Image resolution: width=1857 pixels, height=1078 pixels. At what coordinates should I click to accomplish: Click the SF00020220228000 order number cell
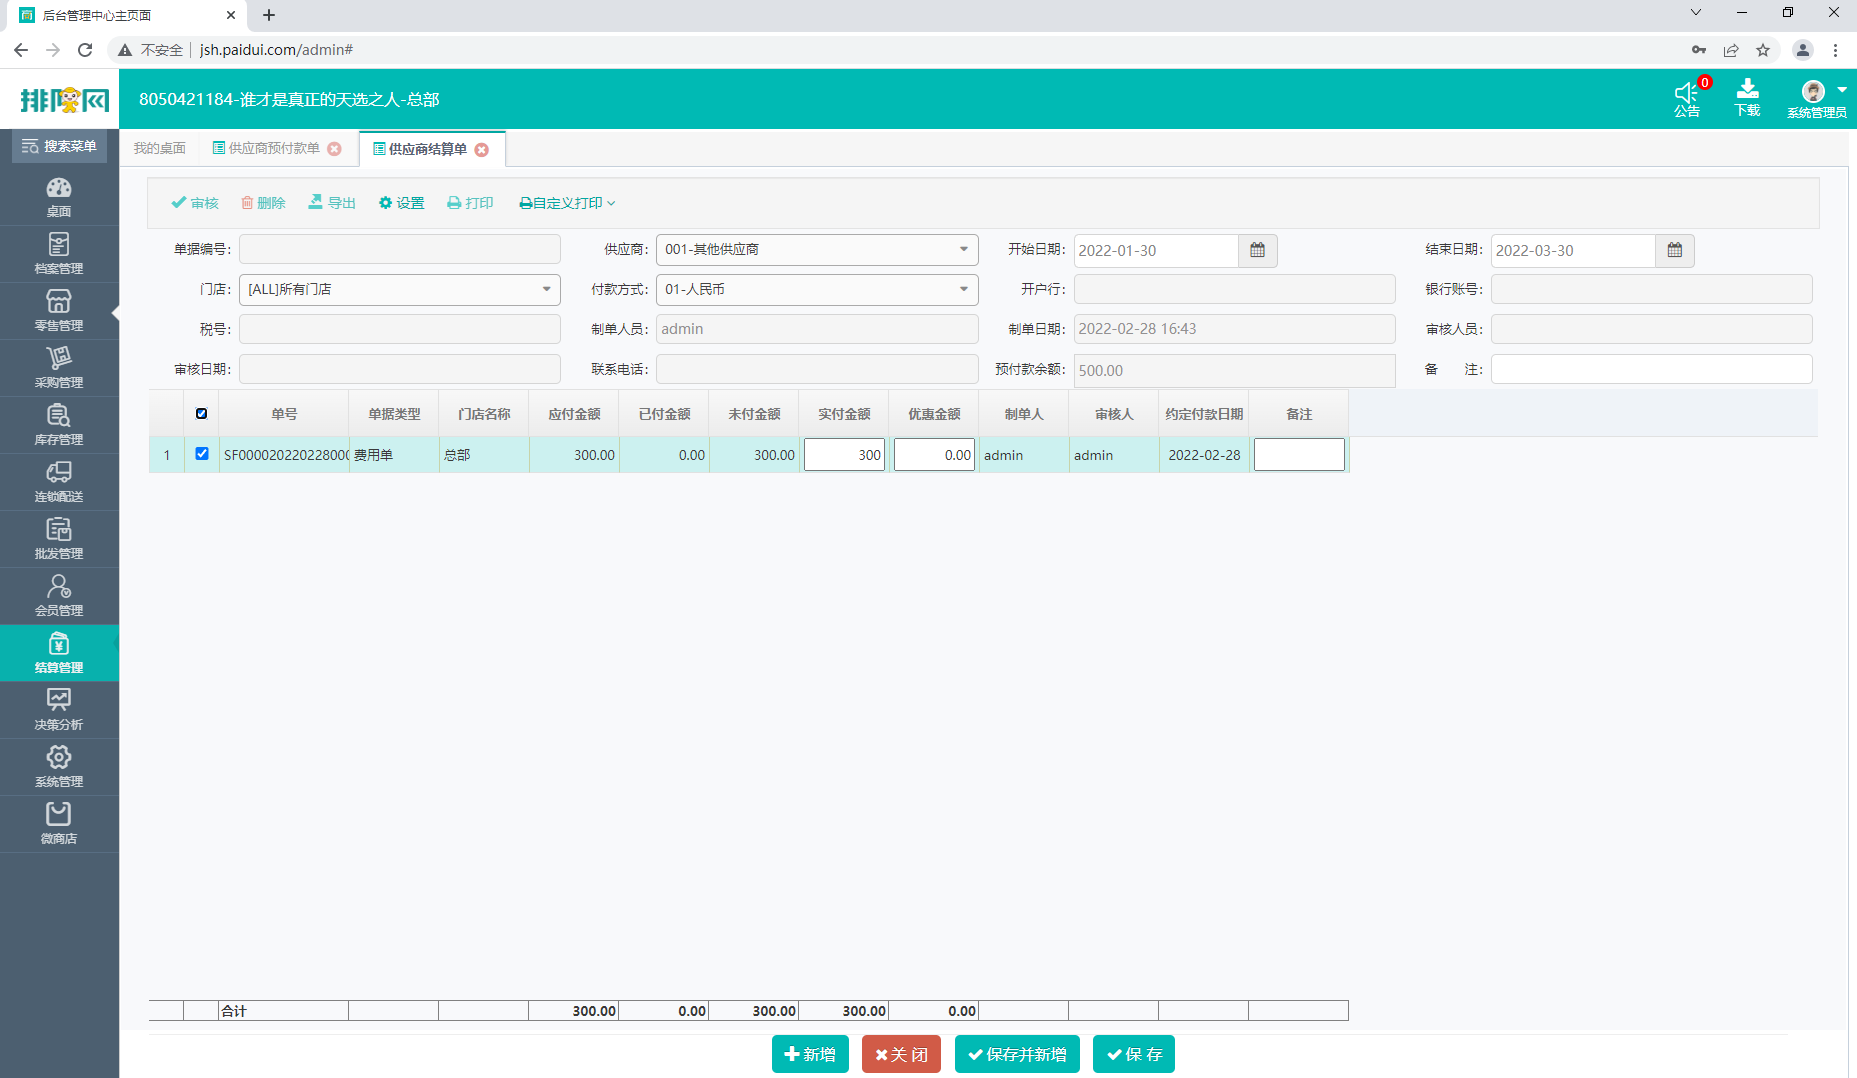point(284,455)
